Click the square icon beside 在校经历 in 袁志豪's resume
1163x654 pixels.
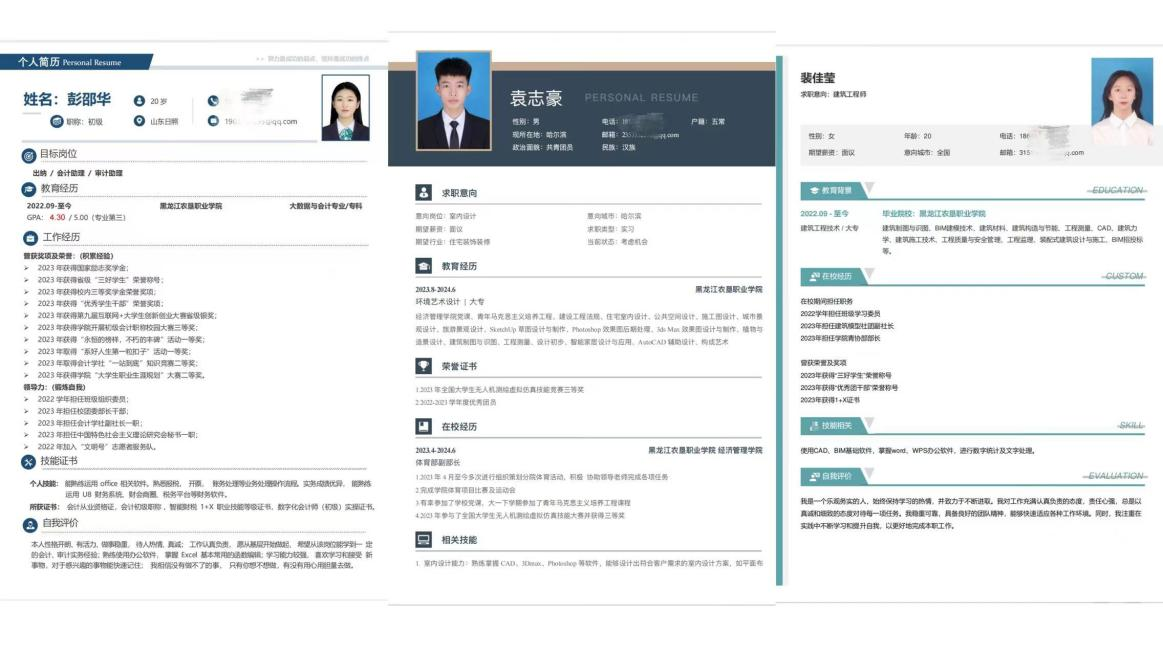(424, 427)
